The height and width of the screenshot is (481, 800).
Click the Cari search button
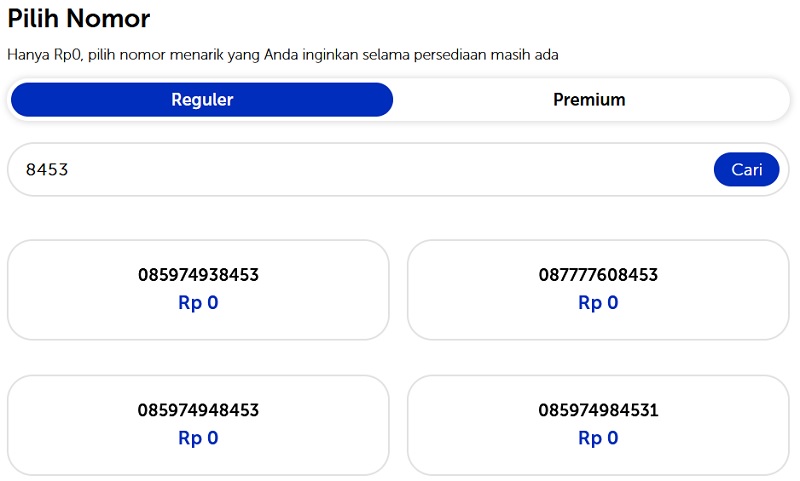tap(746, 170)
